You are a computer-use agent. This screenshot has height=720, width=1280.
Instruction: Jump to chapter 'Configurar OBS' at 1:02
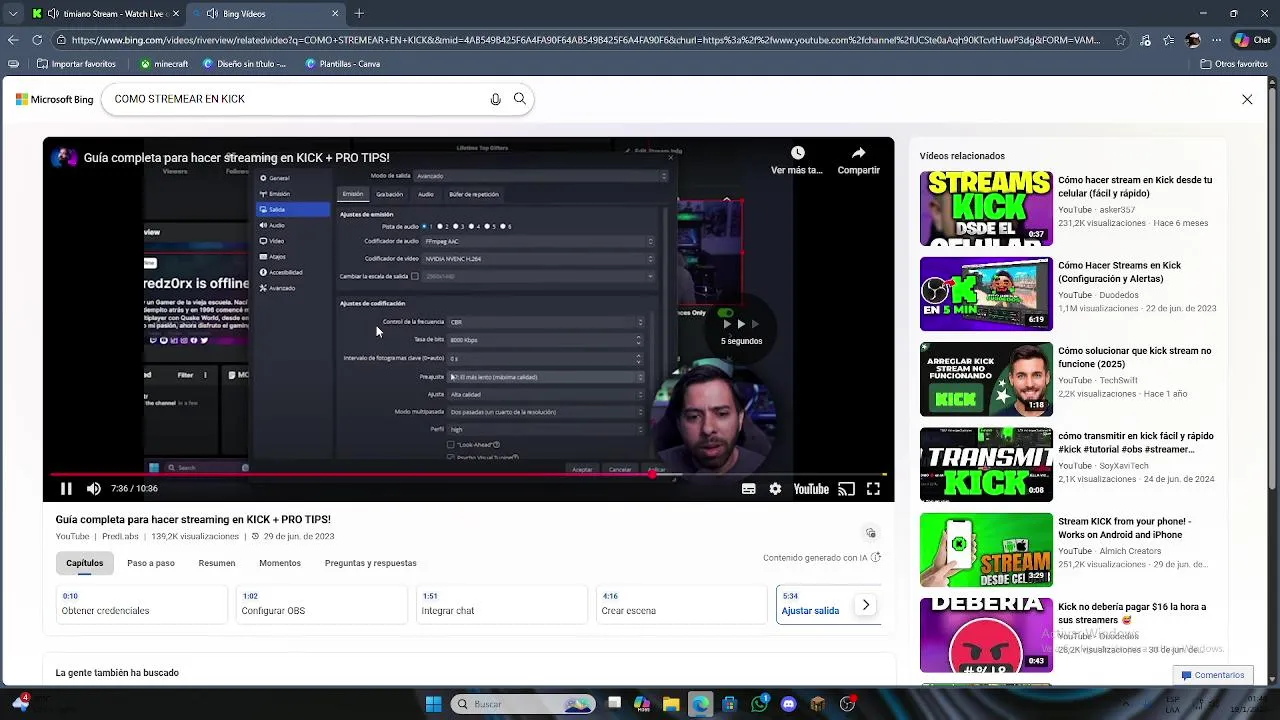(321, 604)
